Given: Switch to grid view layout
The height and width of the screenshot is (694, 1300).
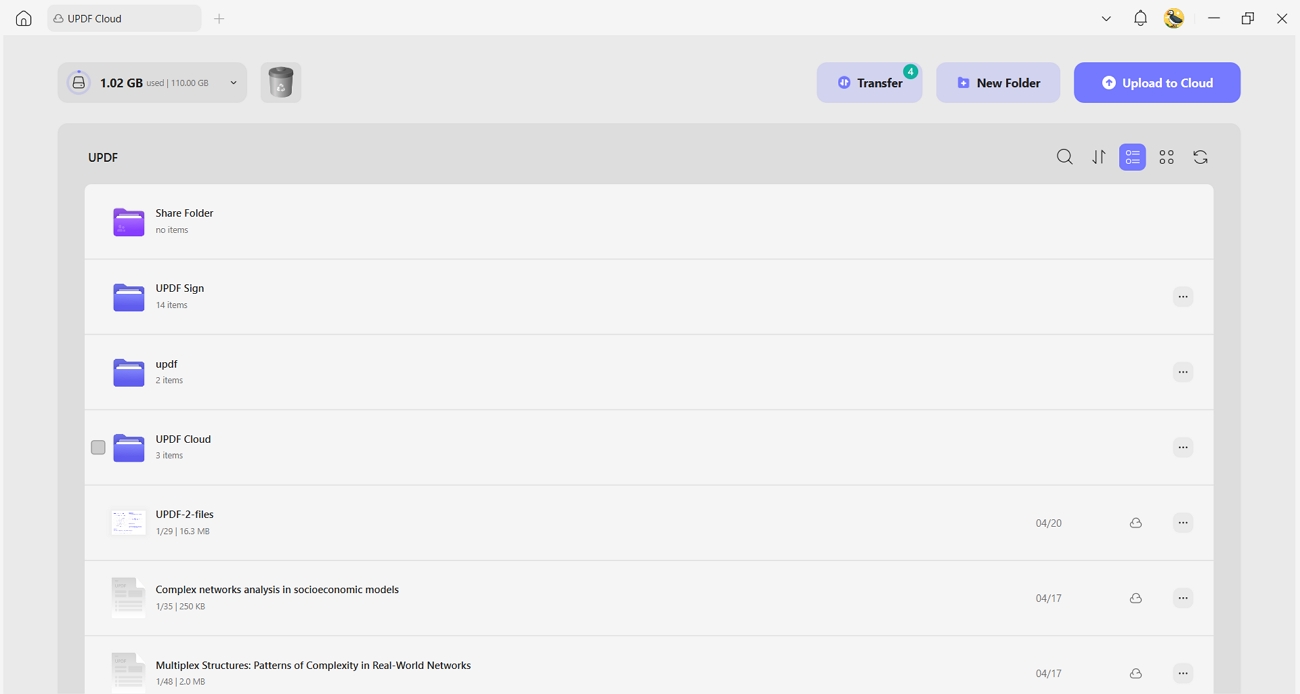Looking at the screenshot, I should (x=1167, y=157).
